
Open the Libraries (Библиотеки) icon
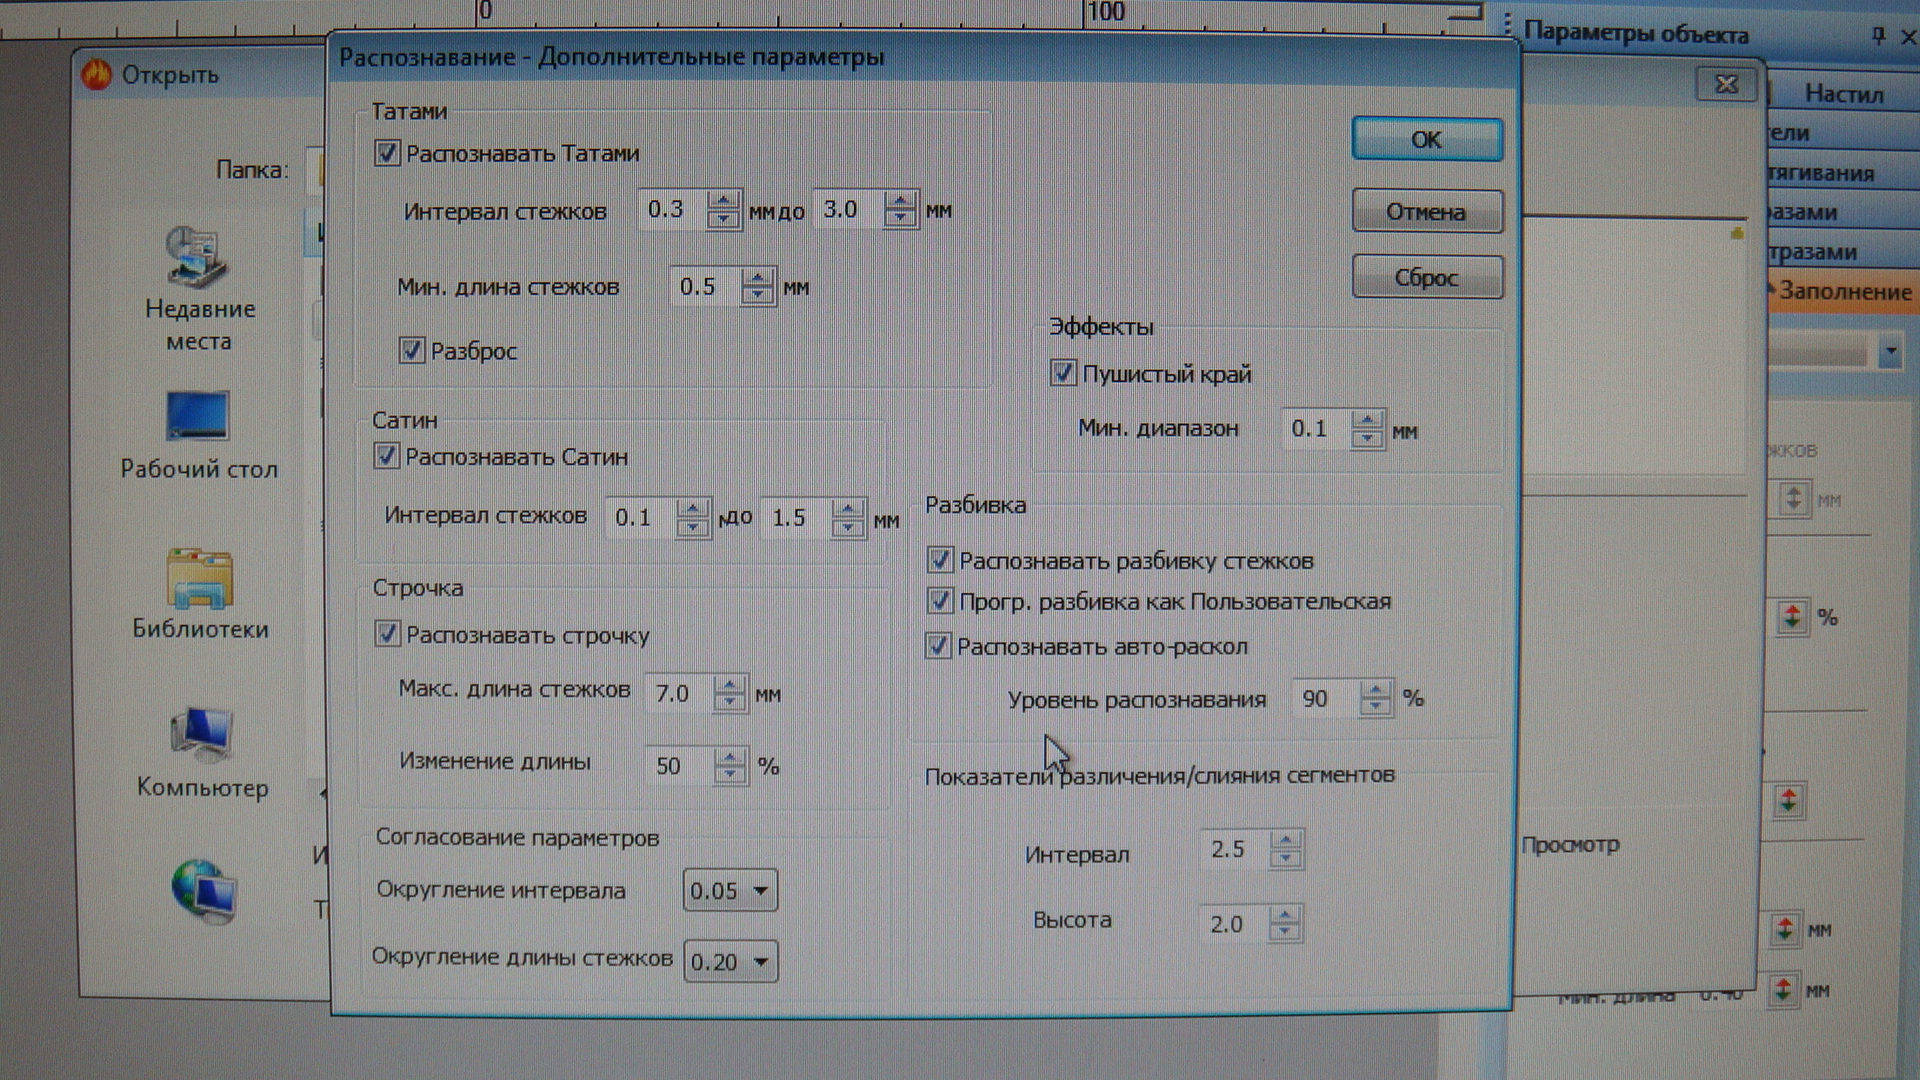tap(200, 580)
